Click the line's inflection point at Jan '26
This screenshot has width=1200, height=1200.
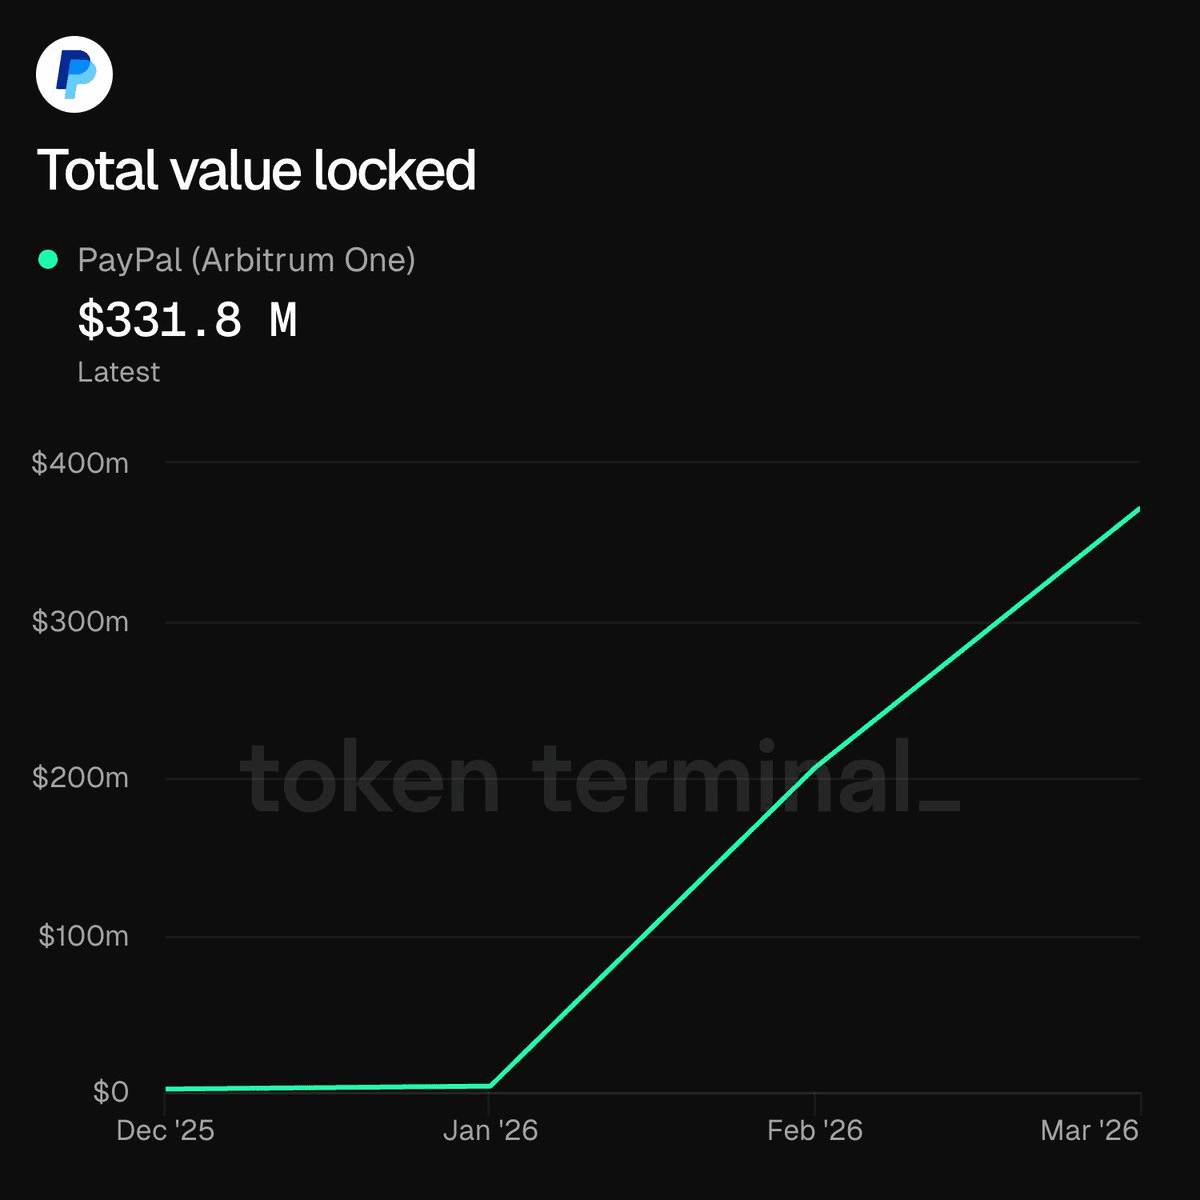coord(490,1085)
